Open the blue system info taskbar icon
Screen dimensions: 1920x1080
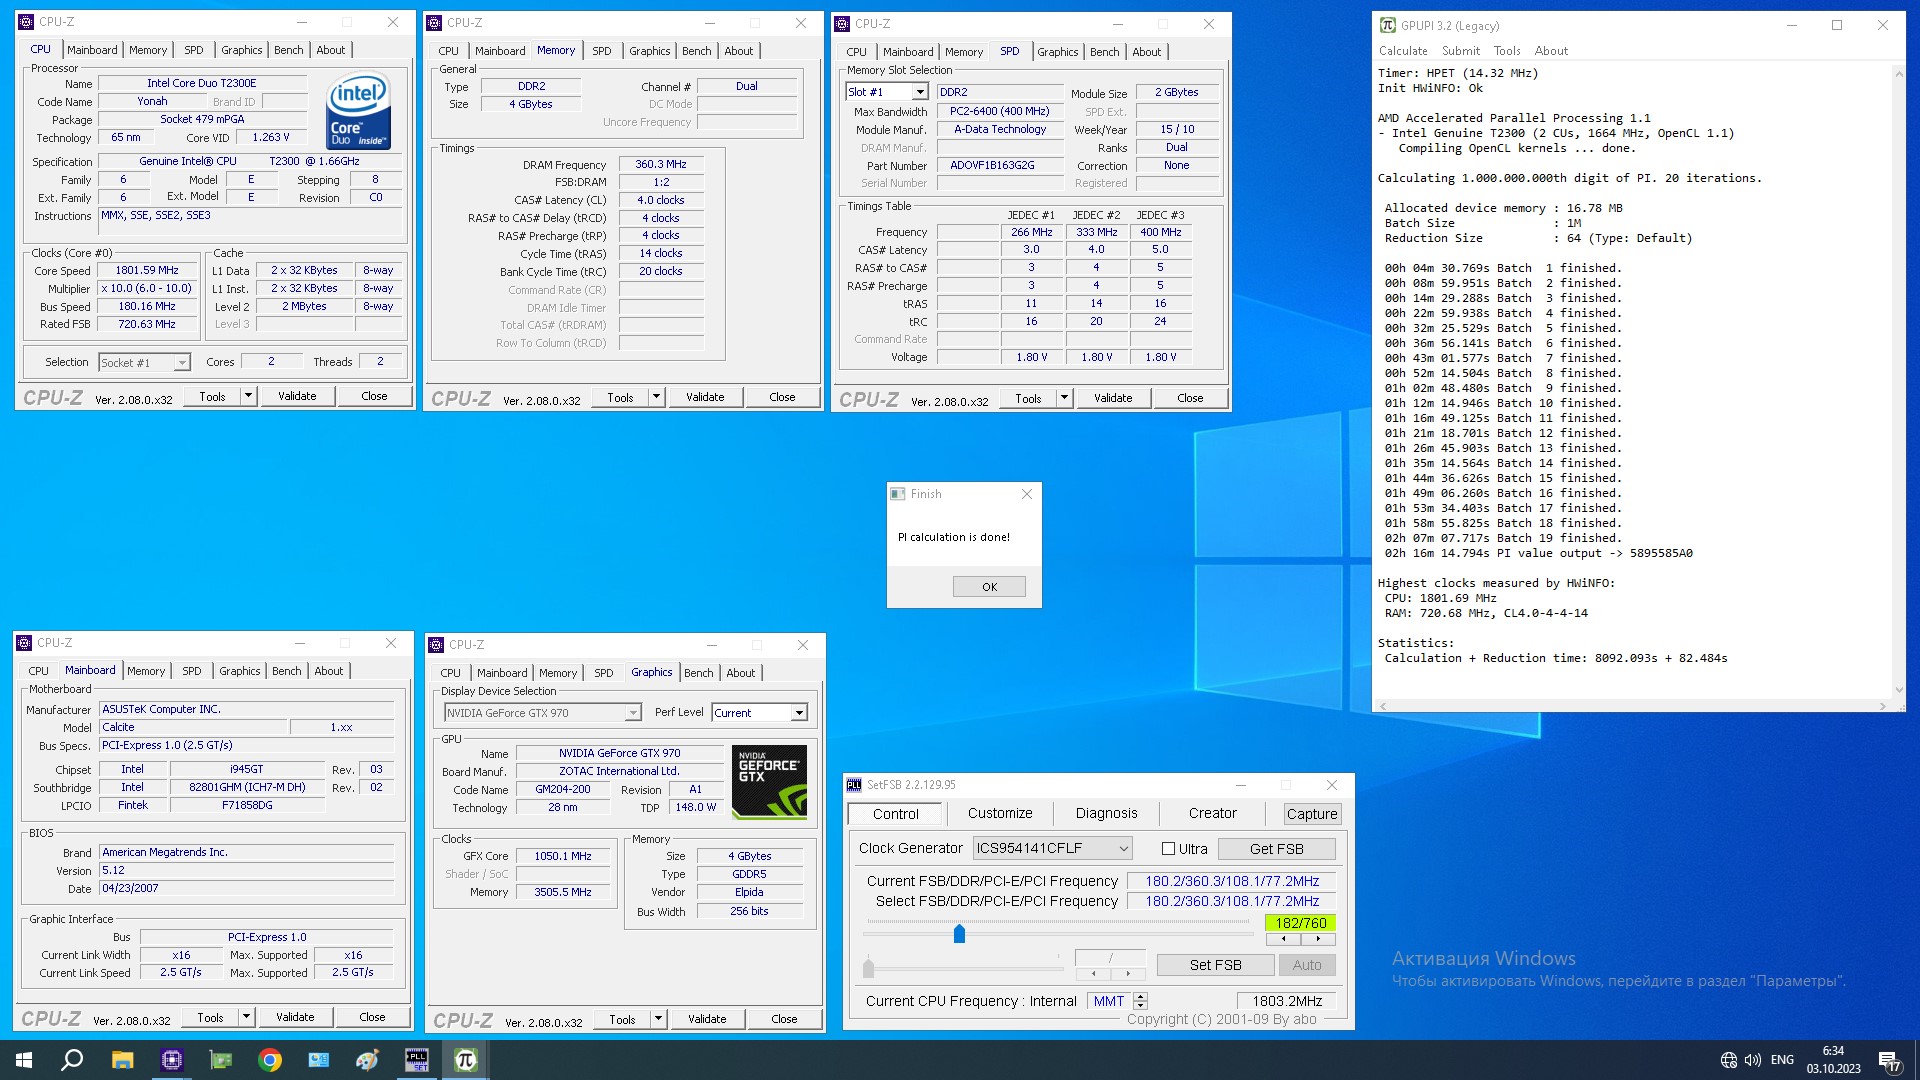click(x=319, y=1060)
